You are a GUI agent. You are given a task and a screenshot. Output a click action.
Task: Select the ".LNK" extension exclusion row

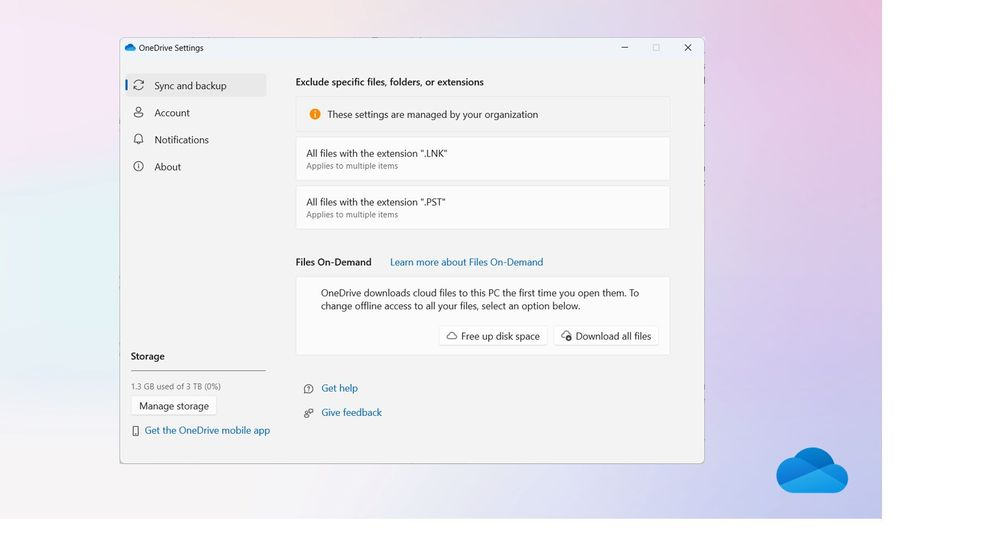point(482,158)
